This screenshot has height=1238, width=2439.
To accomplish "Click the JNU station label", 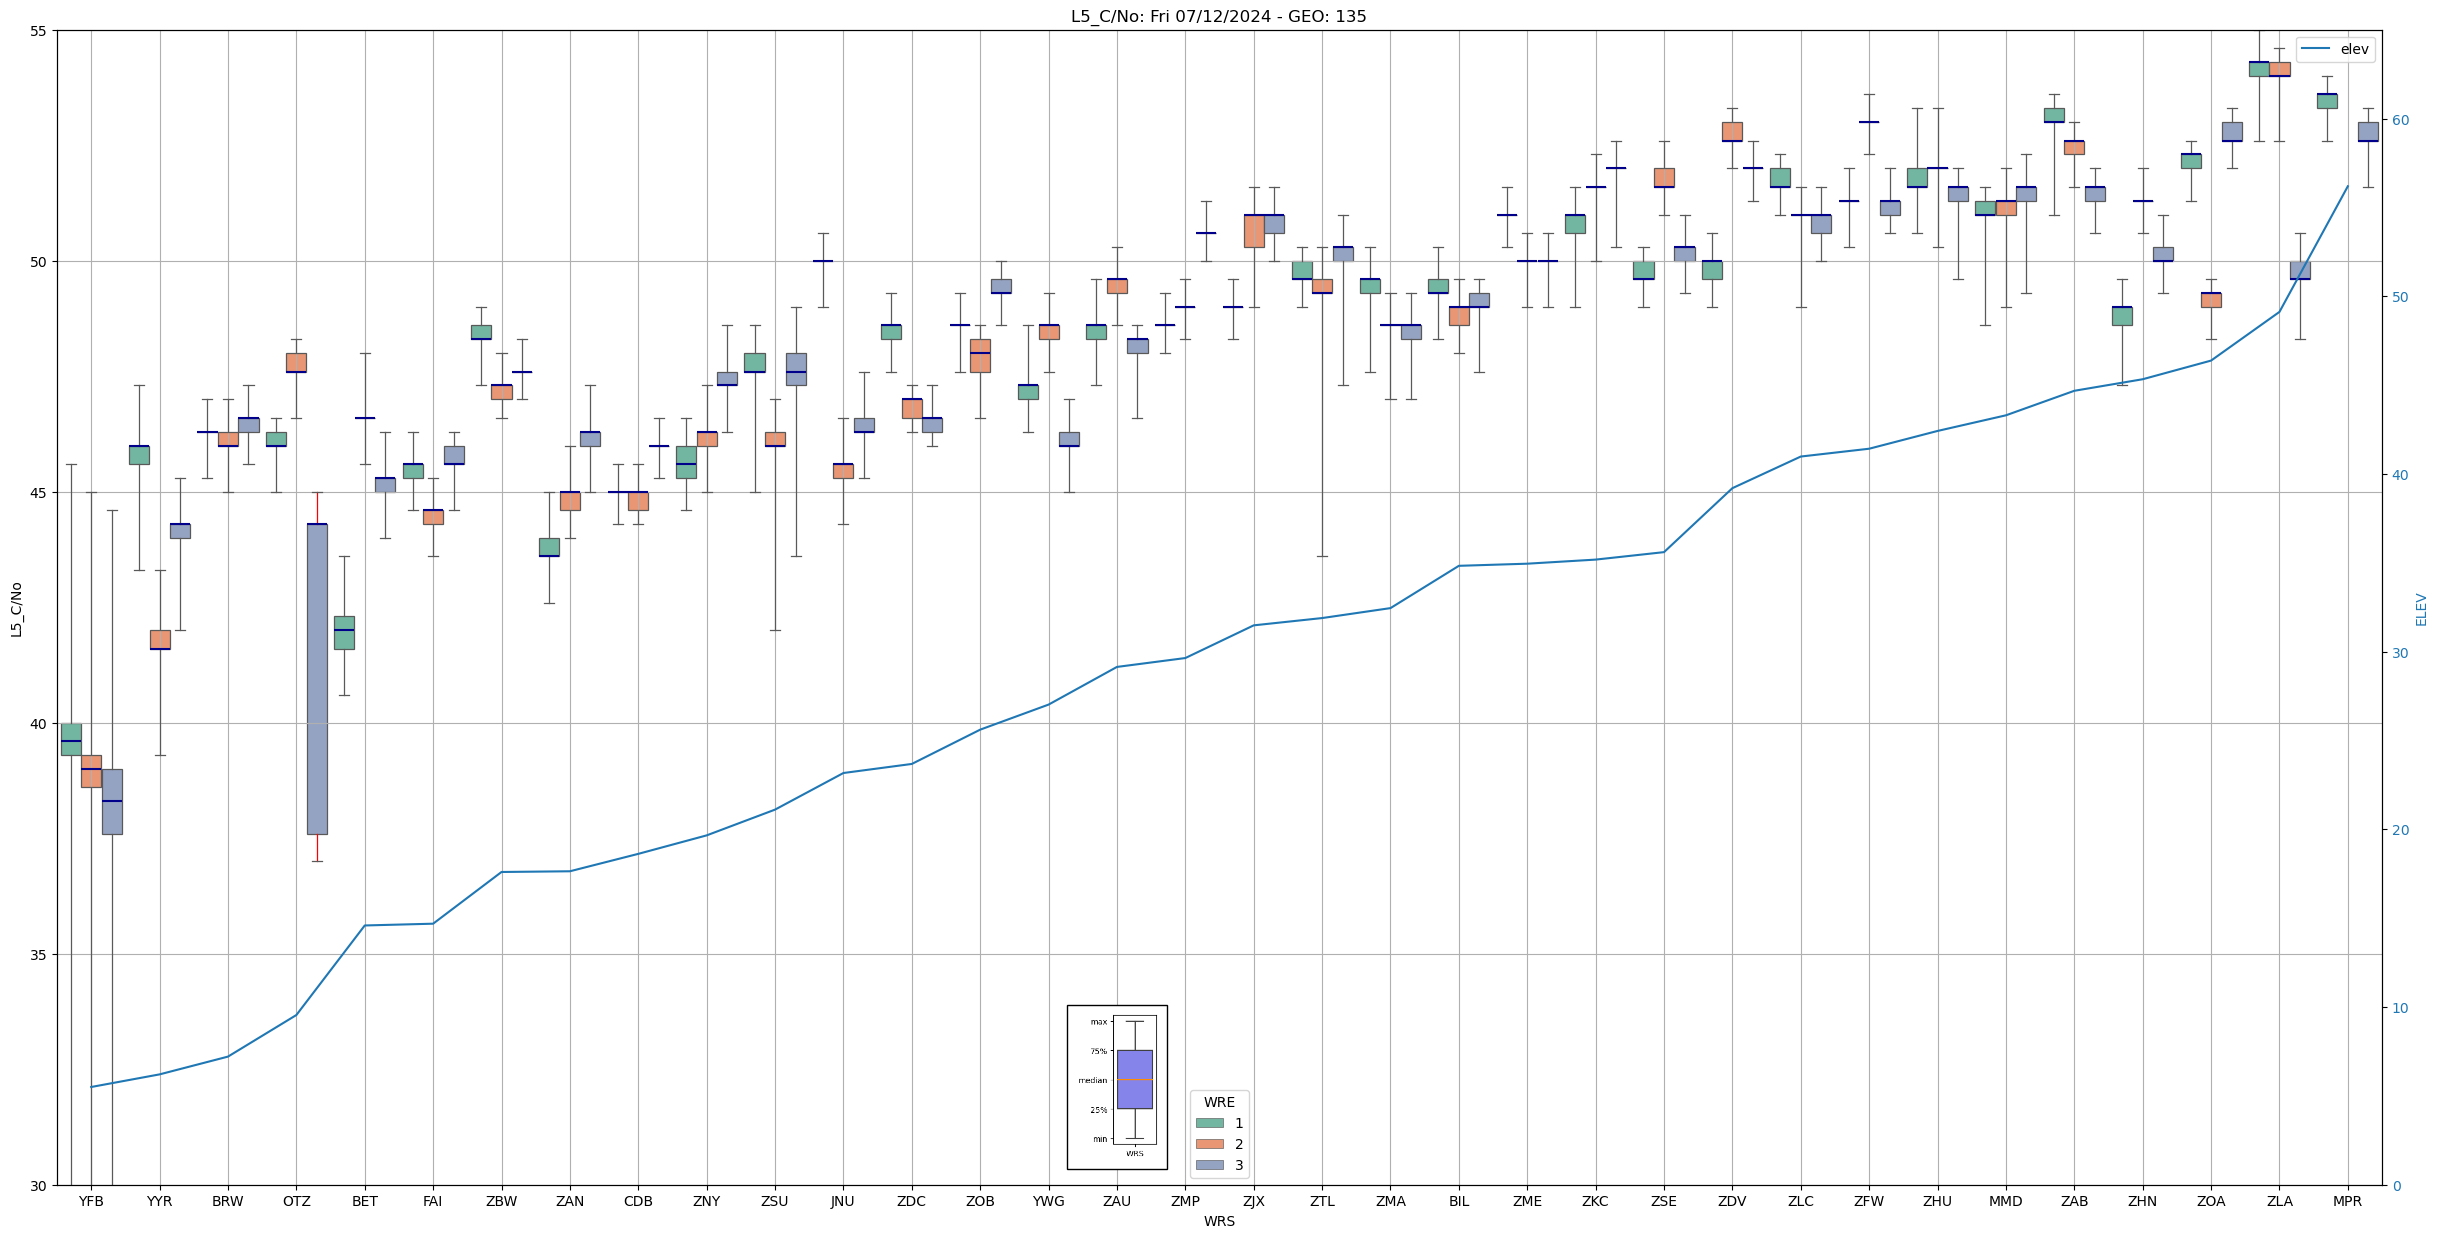I will pos(843,1201).
